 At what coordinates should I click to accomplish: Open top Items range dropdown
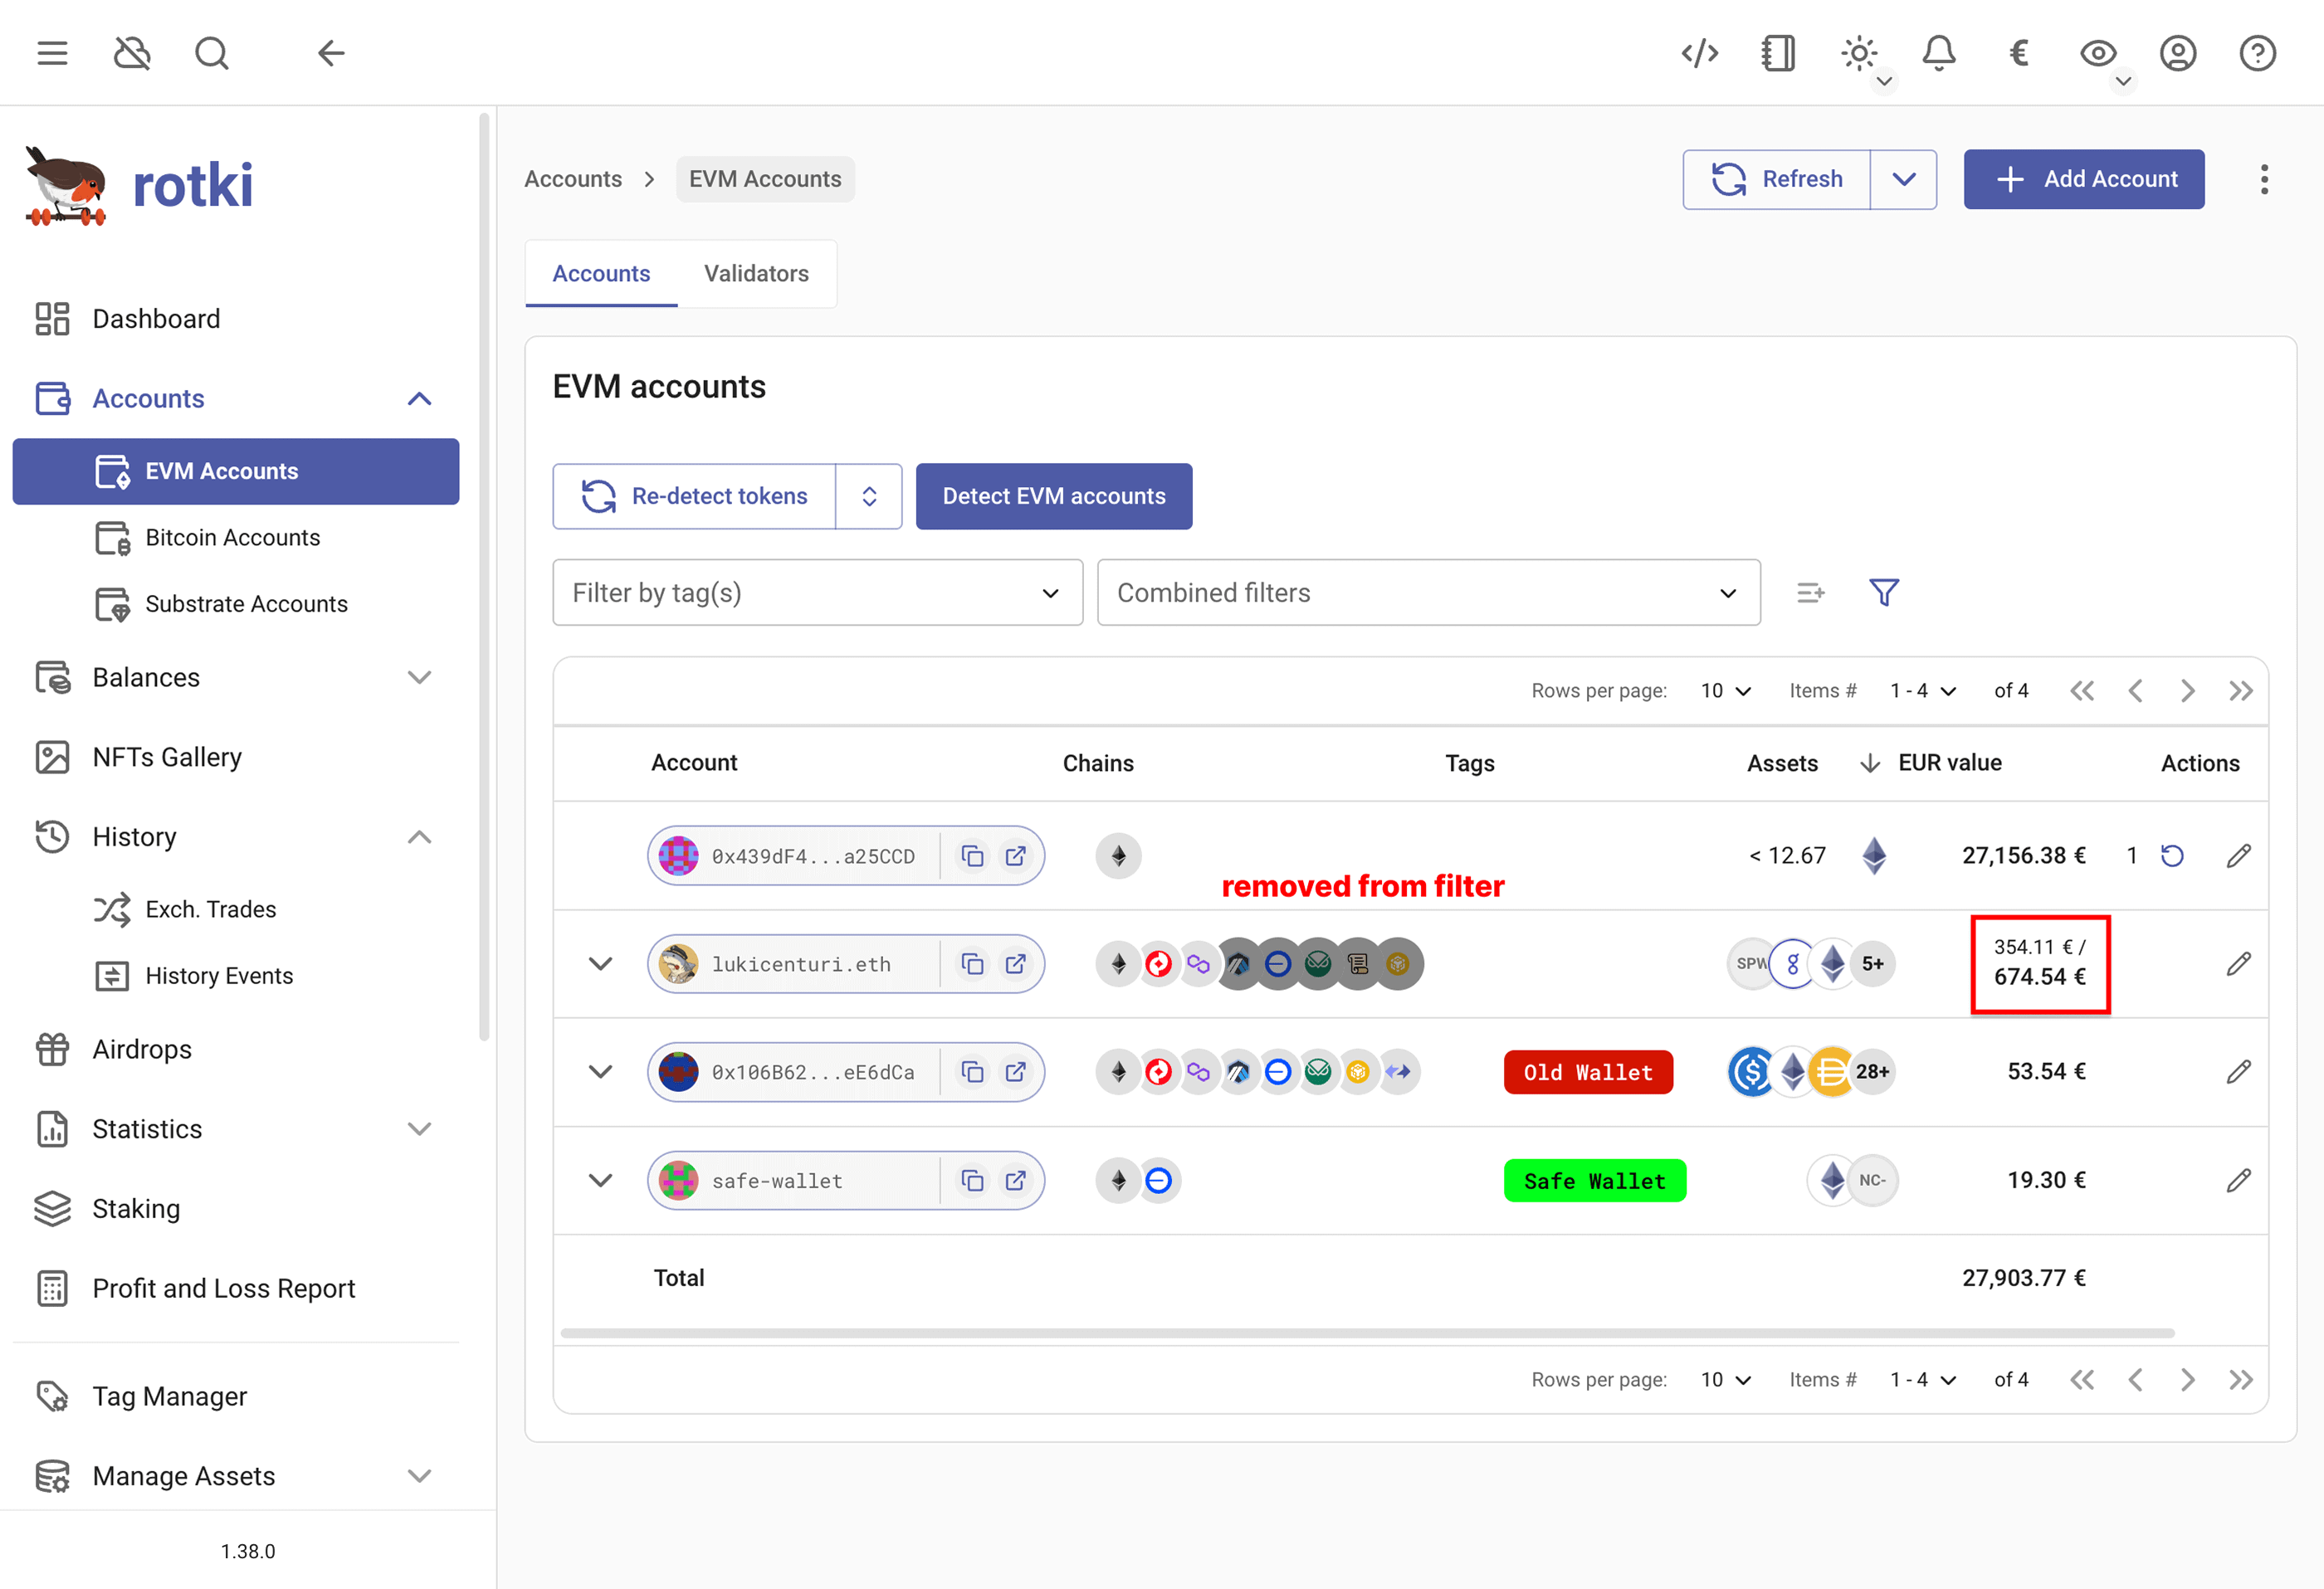(1922, 690)
